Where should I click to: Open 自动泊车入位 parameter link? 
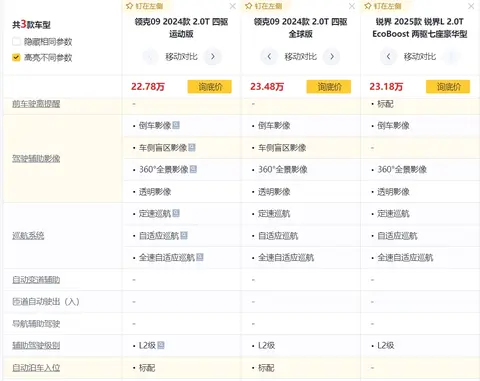[x=36, y=368]
